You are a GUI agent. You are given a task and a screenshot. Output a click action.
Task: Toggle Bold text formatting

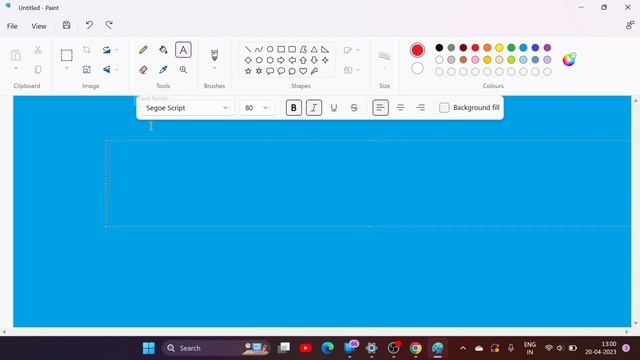point(293,108)
